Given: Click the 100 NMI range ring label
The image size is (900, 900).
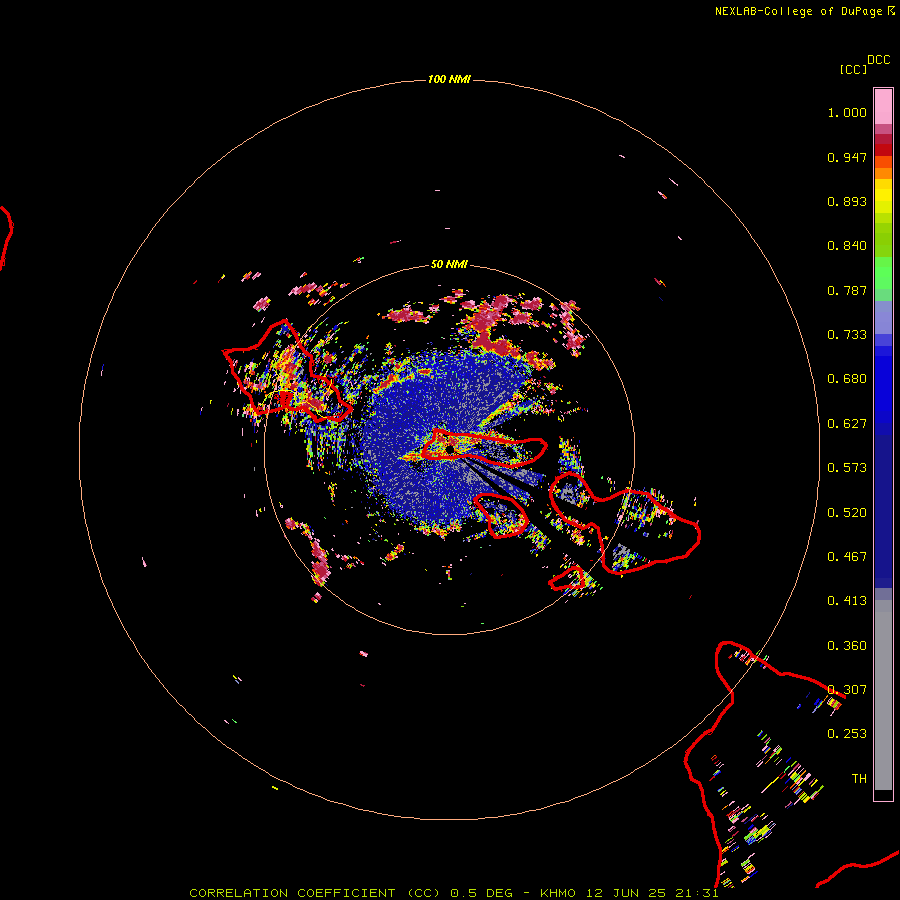Looking at the screenshot, I should [x=449, y=79].
